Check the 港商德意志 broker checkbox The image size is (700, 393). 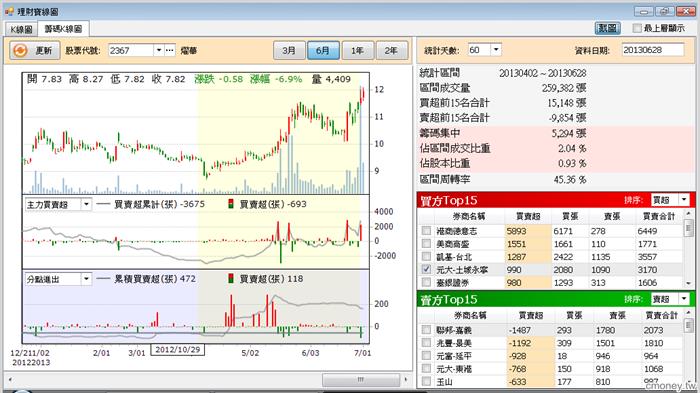[426, 230]
